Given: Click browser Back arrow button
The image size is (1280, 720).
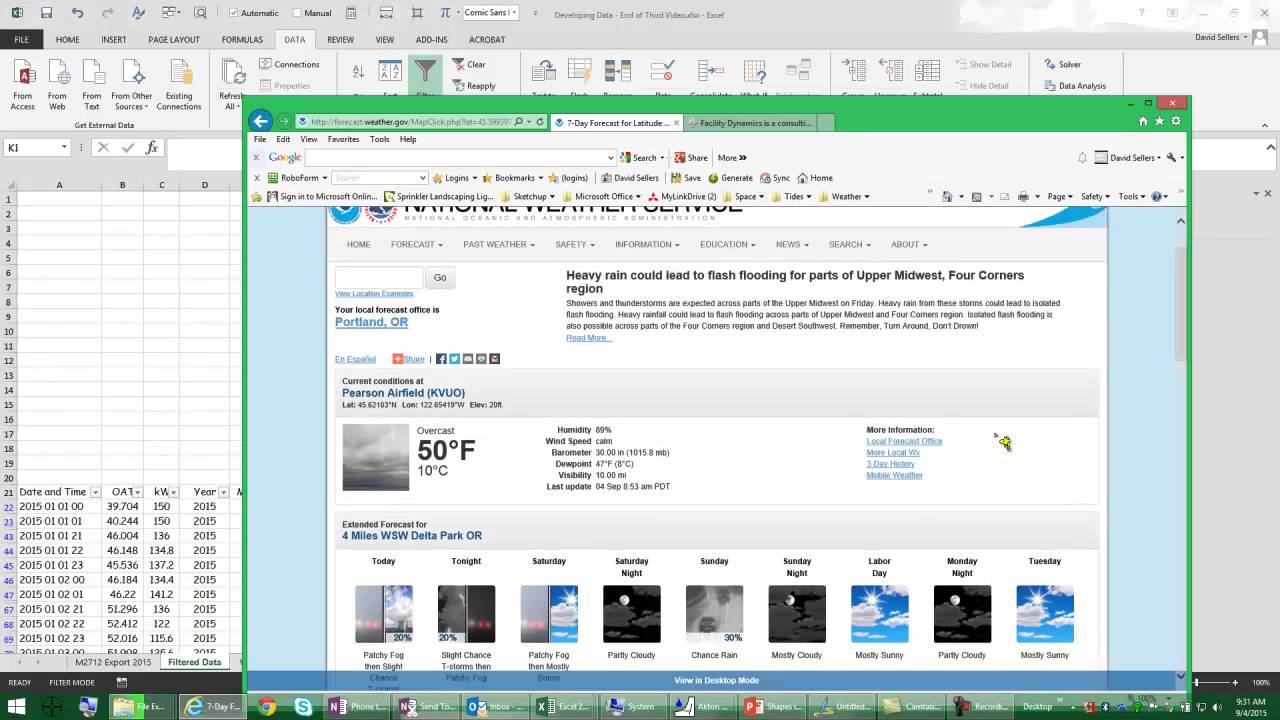Looking at the screenshot, I should coord(261,121).
